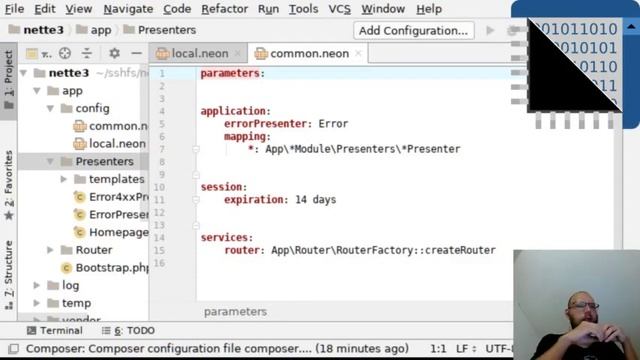Click the 'expiration: 14 days' line
This screenshot has height=360, width=640.
coord(280,200)
